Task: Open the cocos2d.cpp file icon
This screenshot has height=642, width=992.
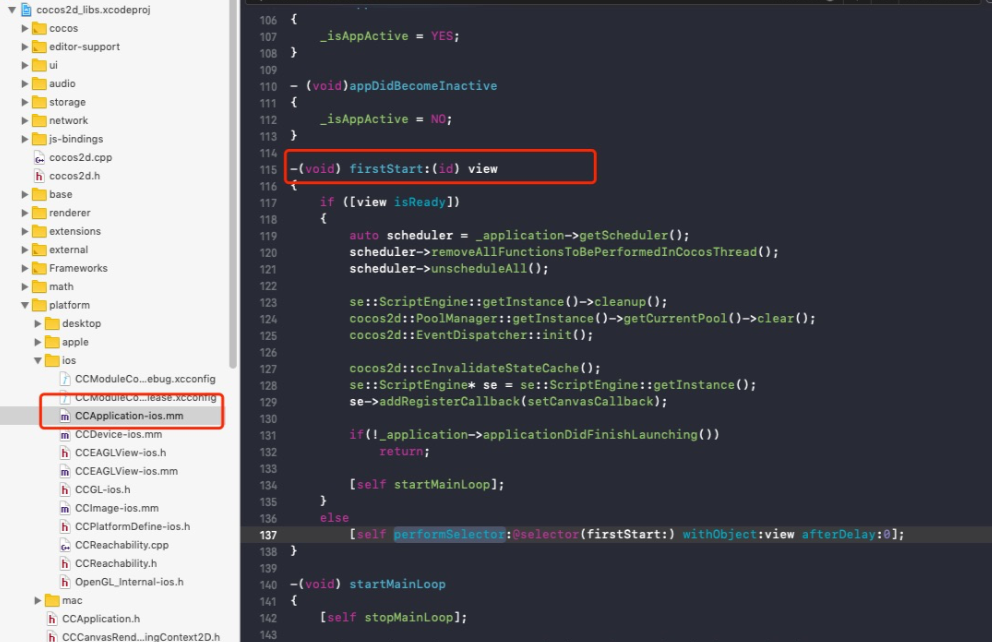Action: click(39, 157)
